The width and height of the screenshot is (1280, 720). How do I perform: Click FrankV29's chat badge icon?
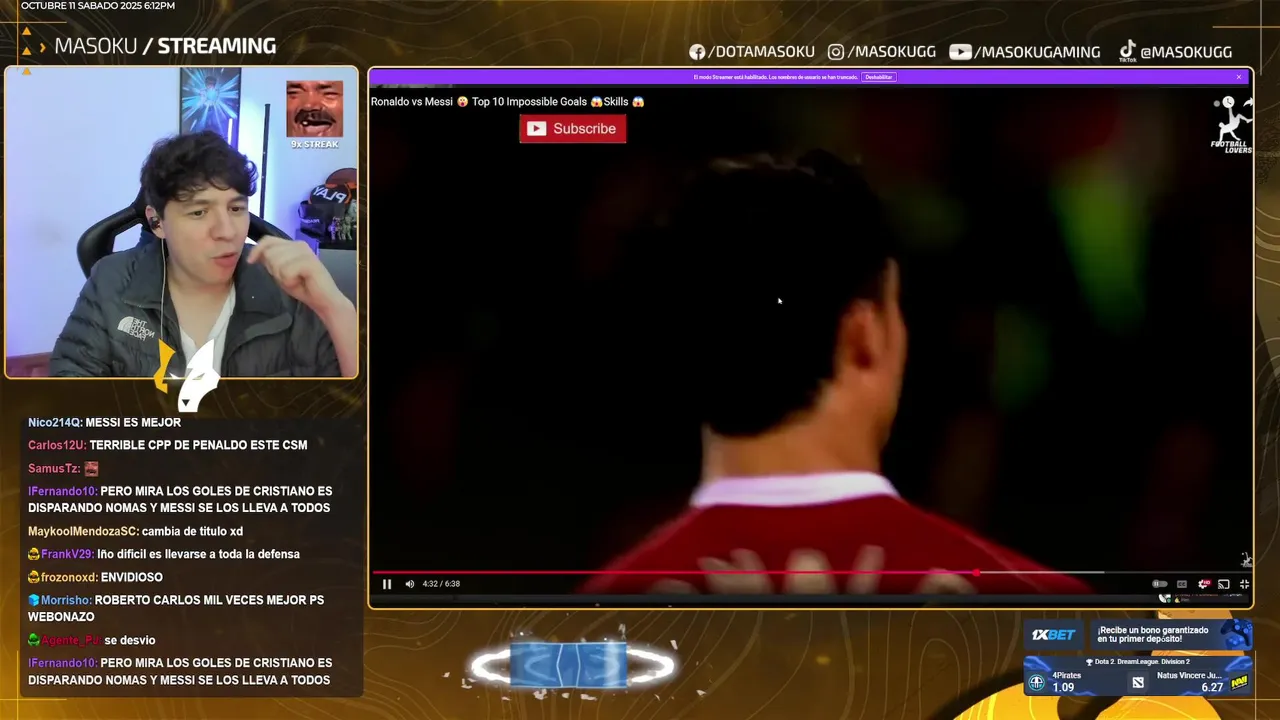[x=34, y=554]
